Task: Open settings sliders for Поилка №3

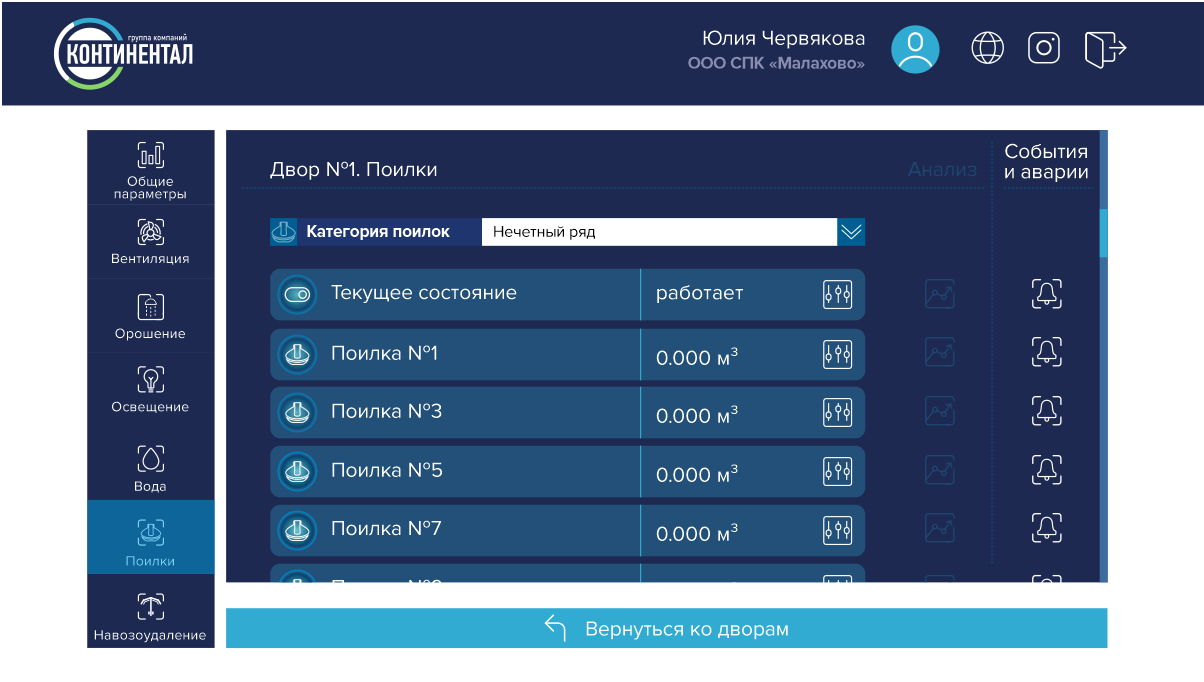Action: tap(839, 411)
